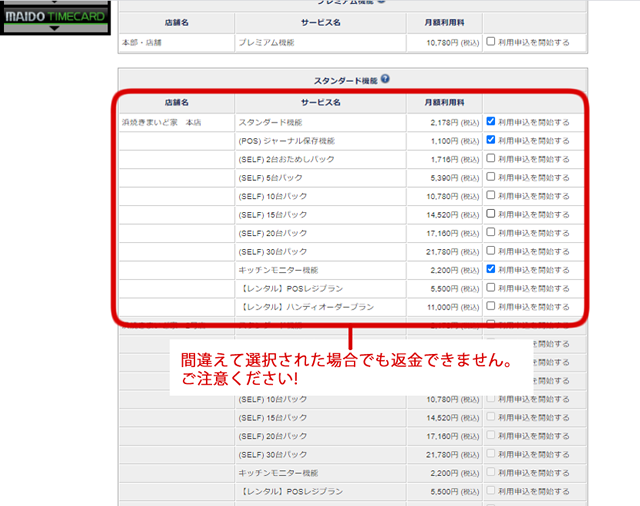Screen dimensions: 640x506
Task: Click the (SELF) 5台パック service name
Action: click(271, 178)
